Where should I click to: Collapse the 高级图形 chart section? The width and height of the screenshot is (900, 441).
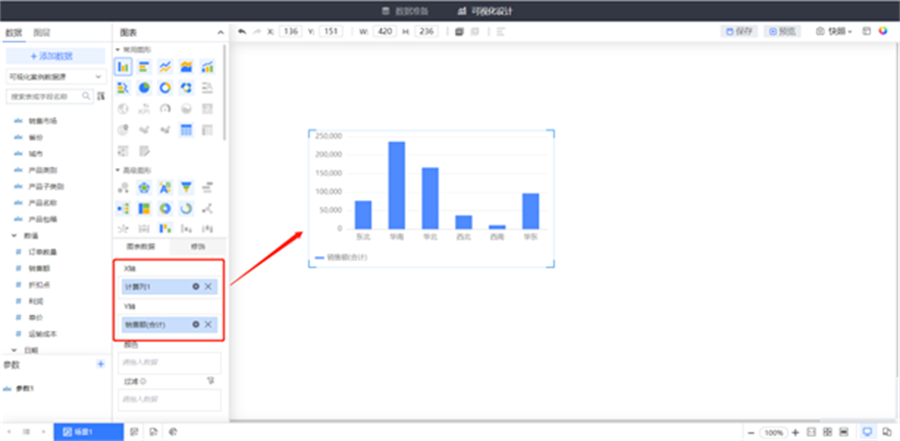point(118,170)
